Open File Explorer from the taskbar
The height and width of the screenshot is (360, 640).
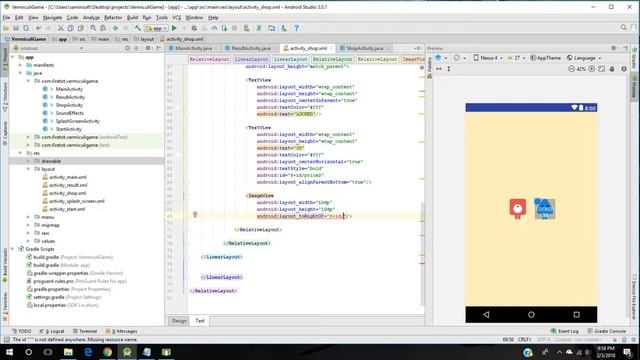[x=68, y=352]
